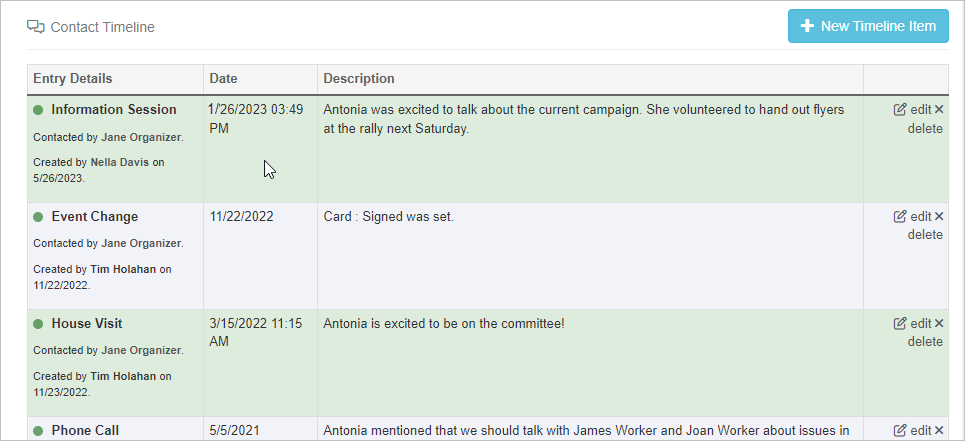The height and width of the screenshot is (441, 965).
Task: Click the Contact Timeline chat bubbles icon
Action: tap(36, 27)
